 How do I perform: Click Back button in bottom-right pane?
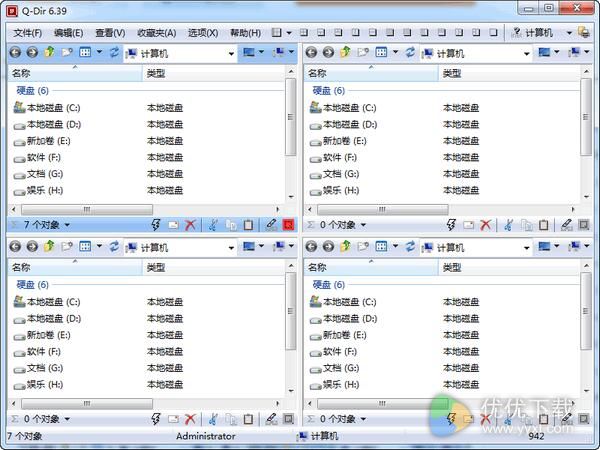click(x=311, y=246)
